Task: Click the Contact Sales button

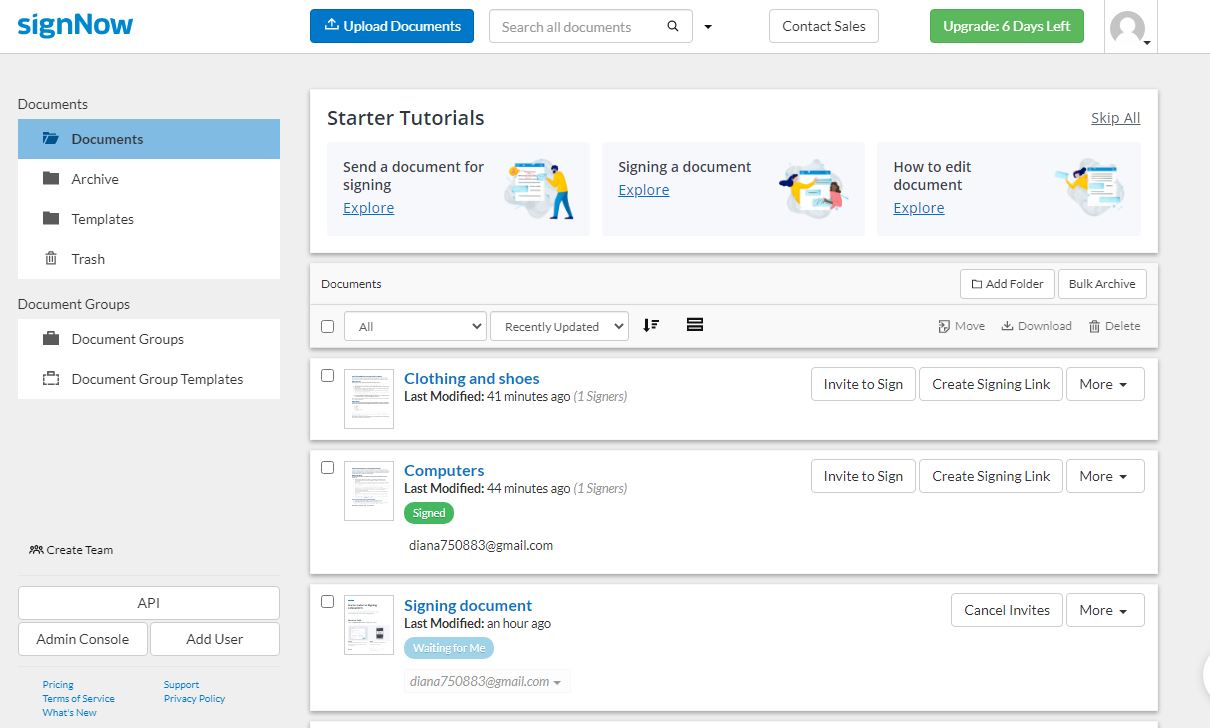Action: click(824, 26)
